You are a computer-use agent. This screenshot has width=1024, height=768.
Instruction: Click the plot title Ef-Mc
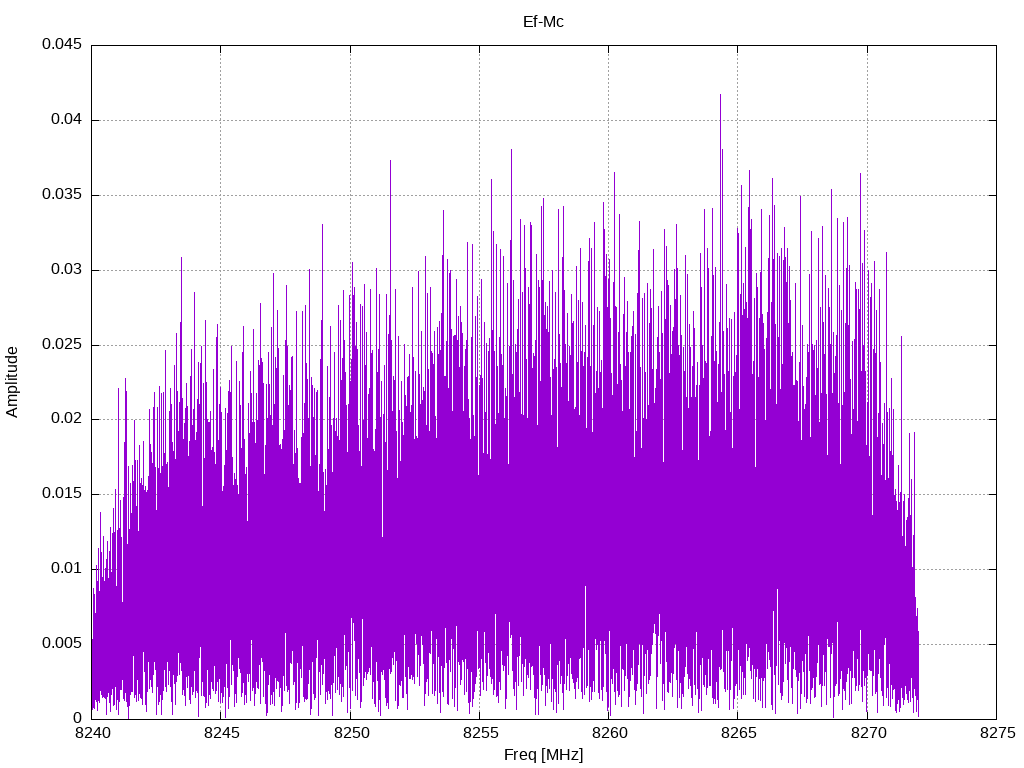click(543, 22)
